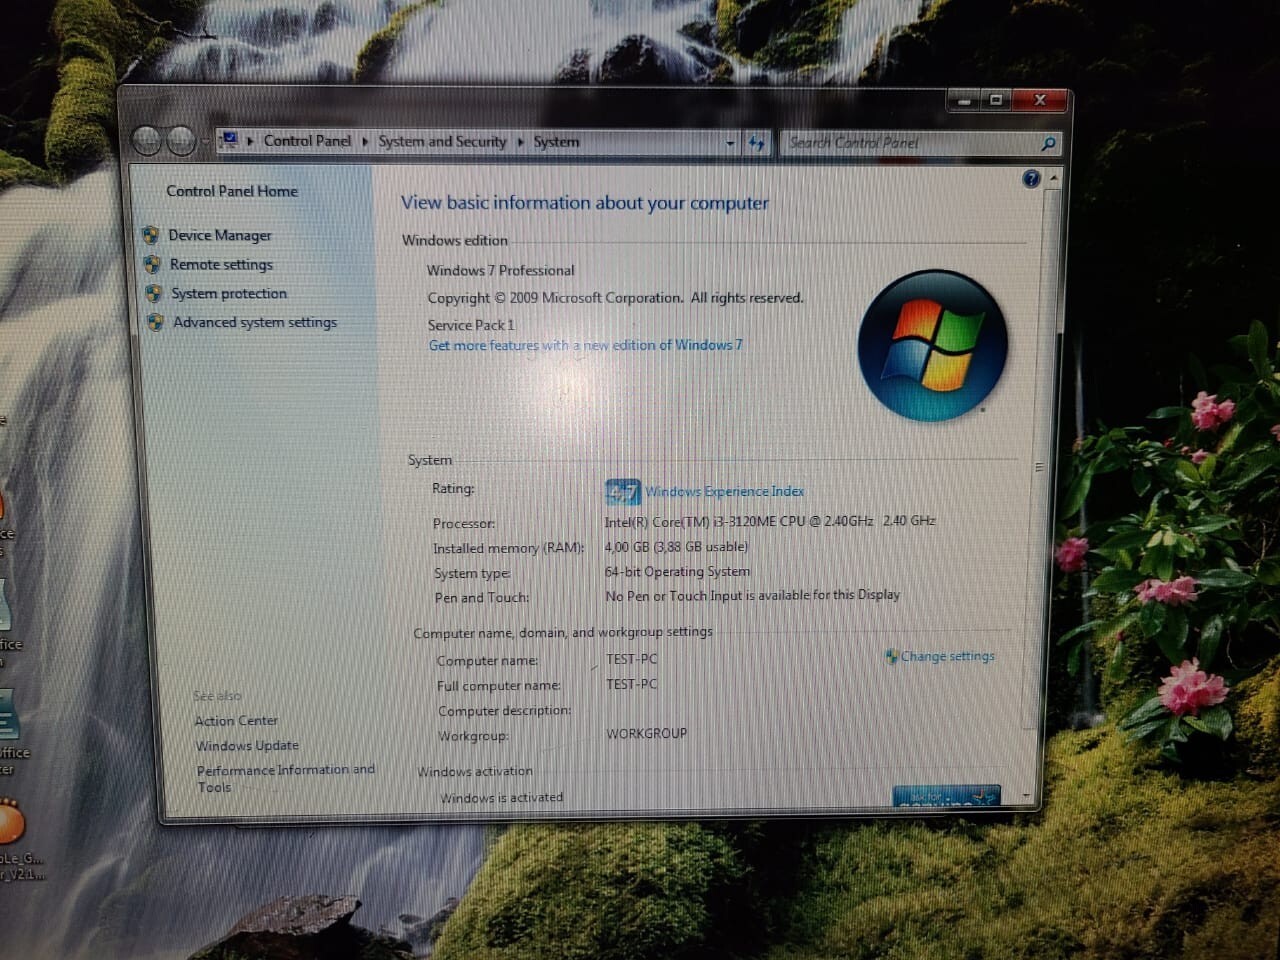The image size is (1280, 960).
Task: Click the shield icon beside Device Manager
Action: pos(151,235)
